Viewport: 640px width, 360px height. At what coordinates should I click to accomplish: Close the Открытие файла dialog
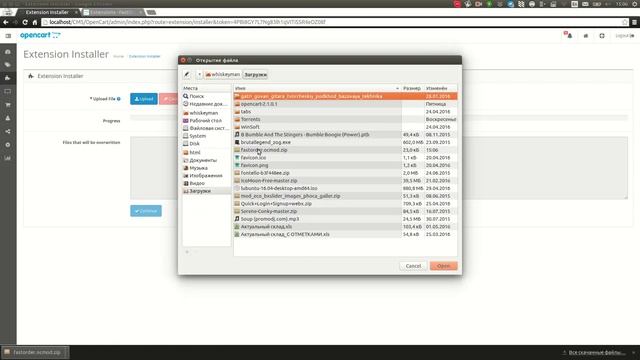point(183,60)
